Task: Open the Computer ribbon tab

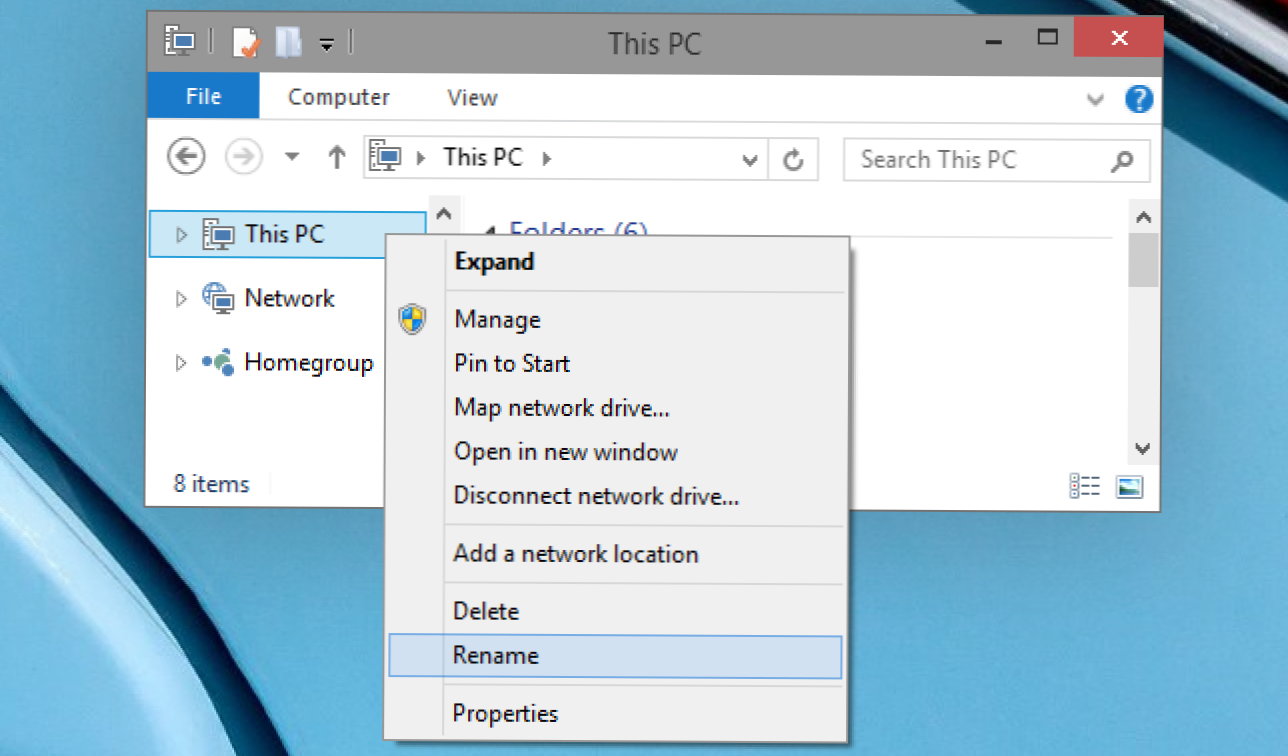Action: 339,97
